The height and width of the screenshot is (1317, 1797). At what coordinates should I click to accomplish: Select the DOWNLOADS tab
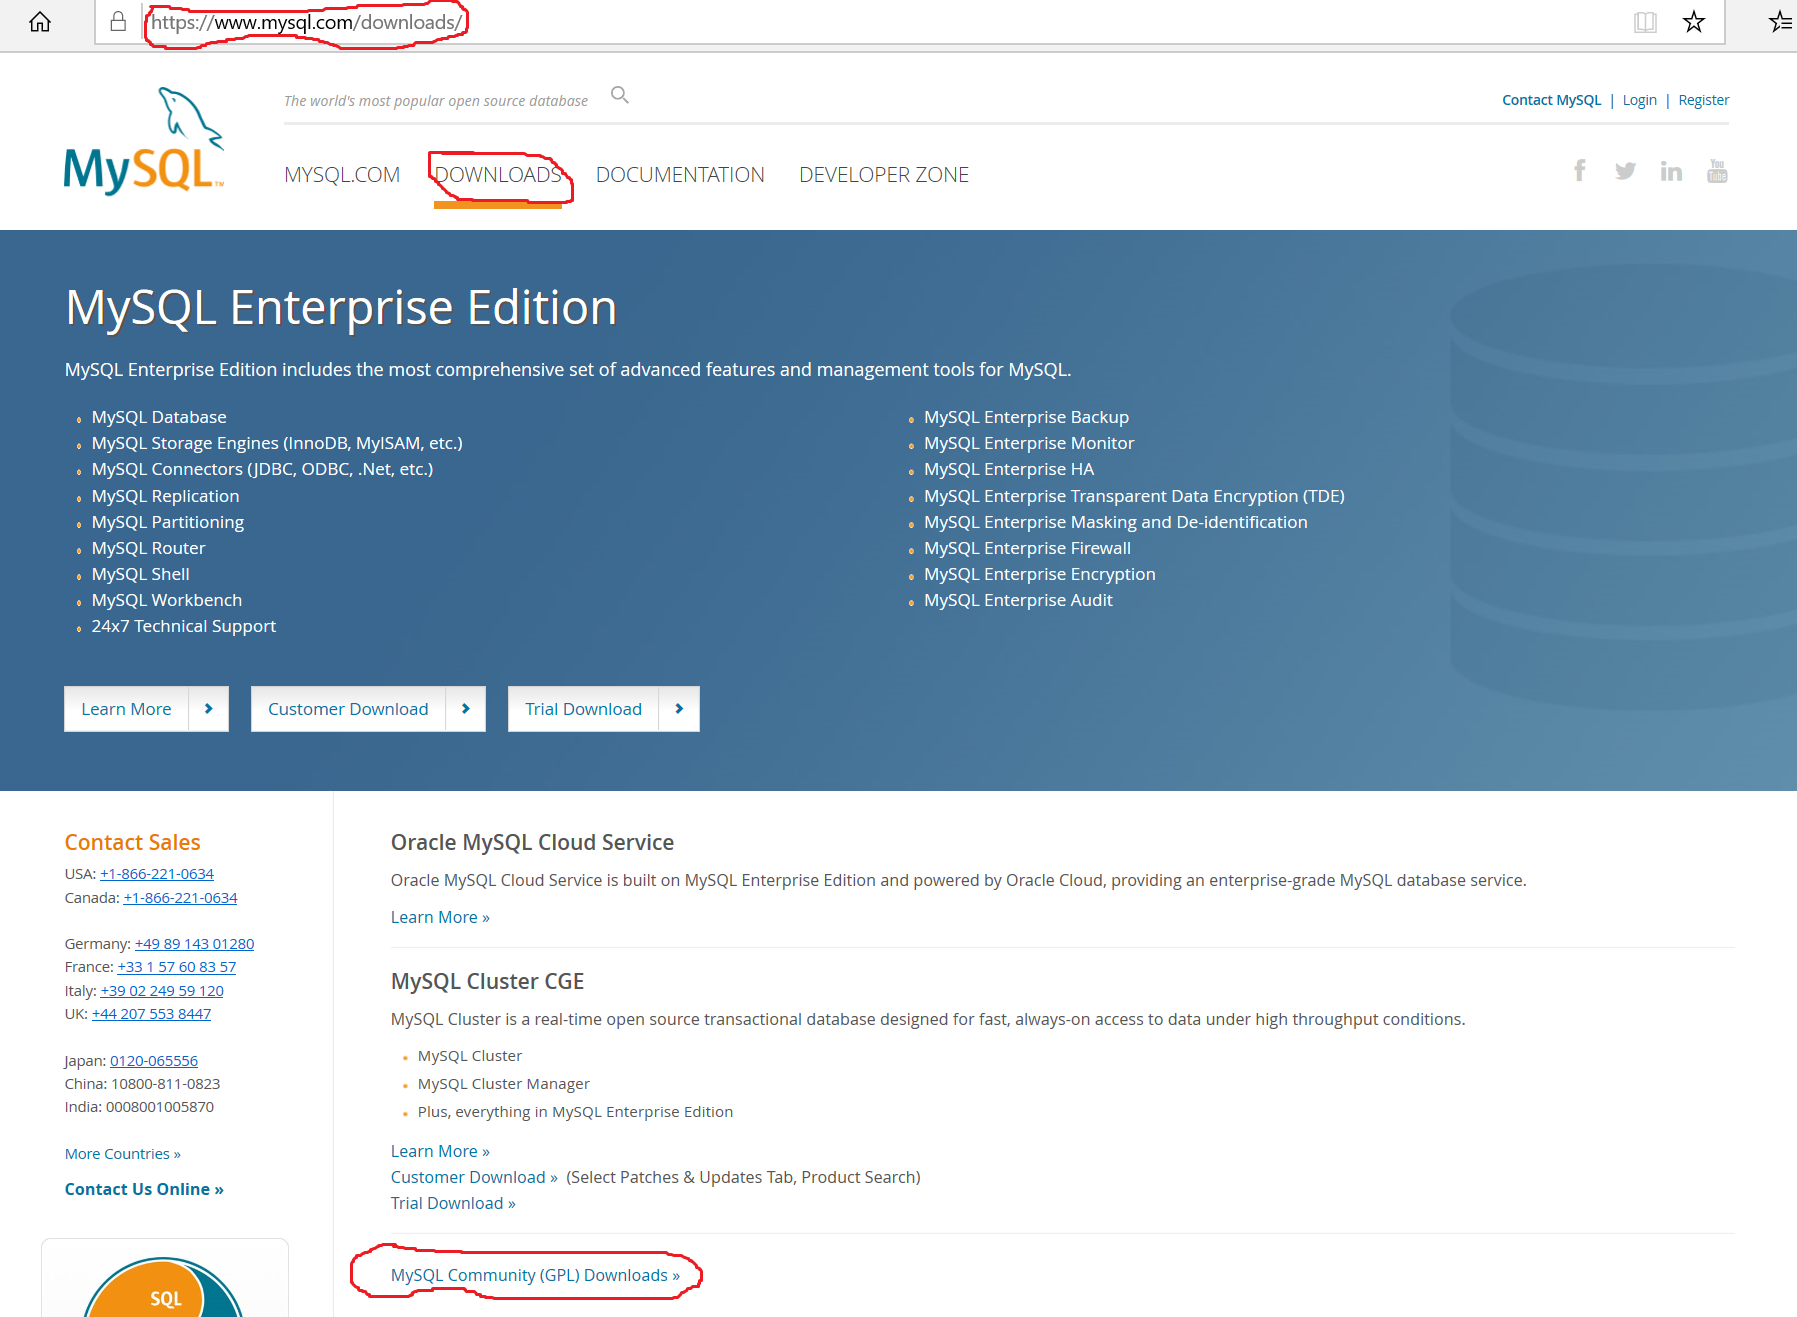coord(498,175)
